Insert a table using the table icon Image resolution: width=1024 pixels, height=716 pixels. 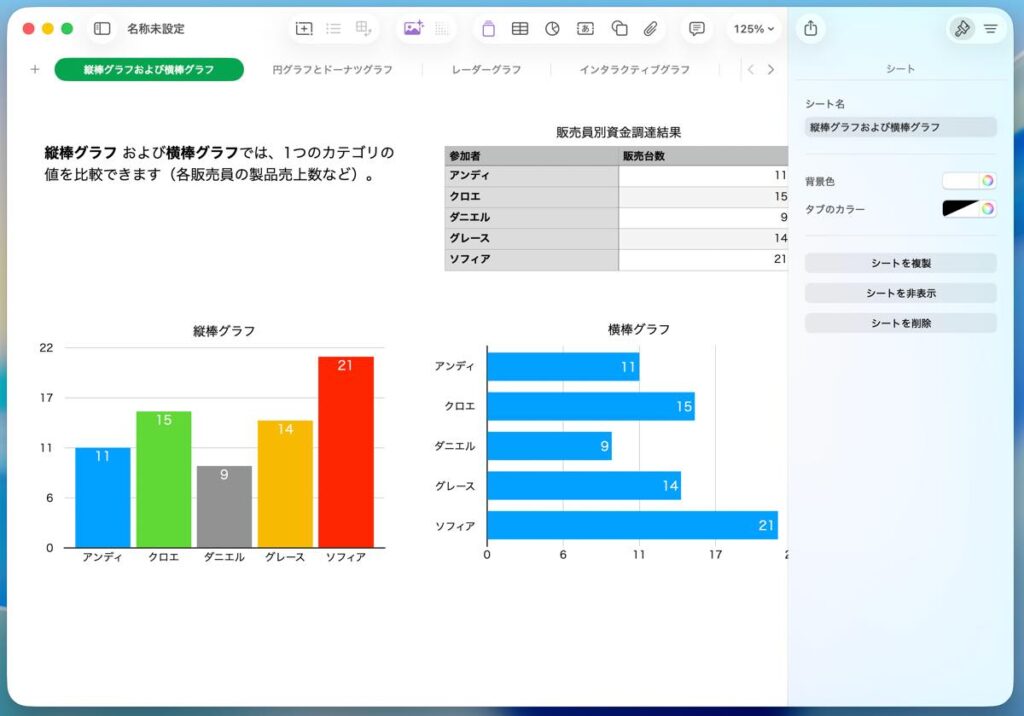coord(520,29)
